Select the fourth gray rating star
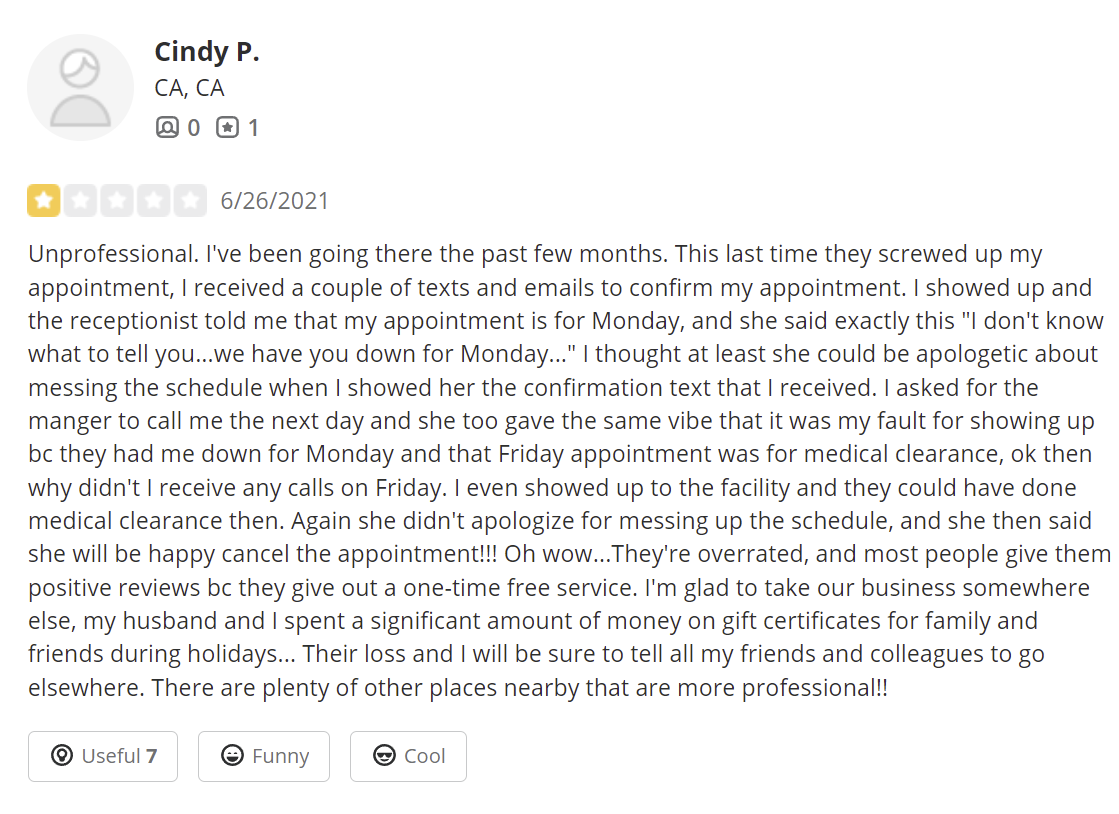 (153, 200)
